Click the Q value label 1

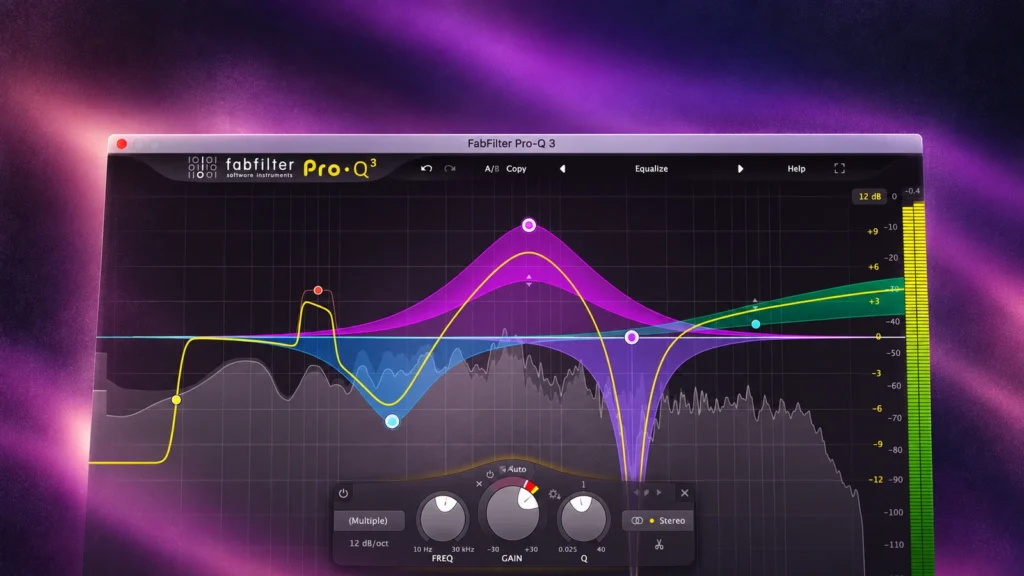583,485
